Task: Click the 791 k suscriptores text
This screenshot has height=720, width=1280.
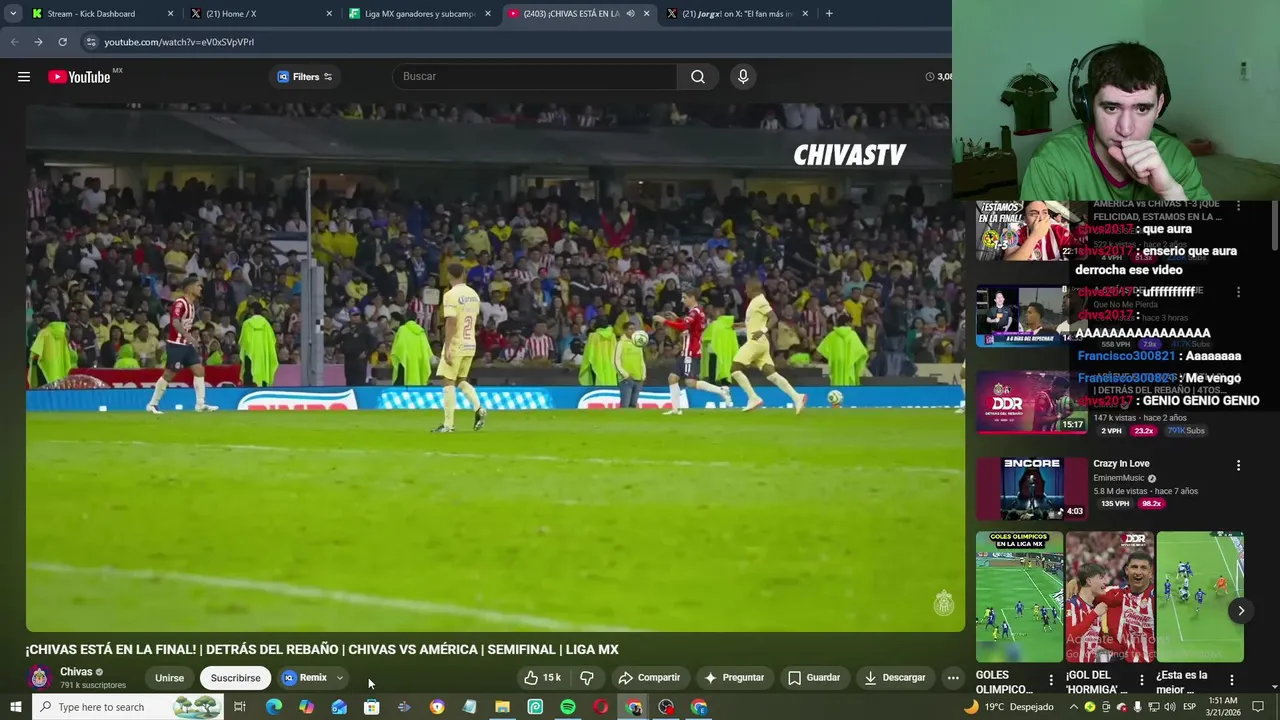Action: 93,685
